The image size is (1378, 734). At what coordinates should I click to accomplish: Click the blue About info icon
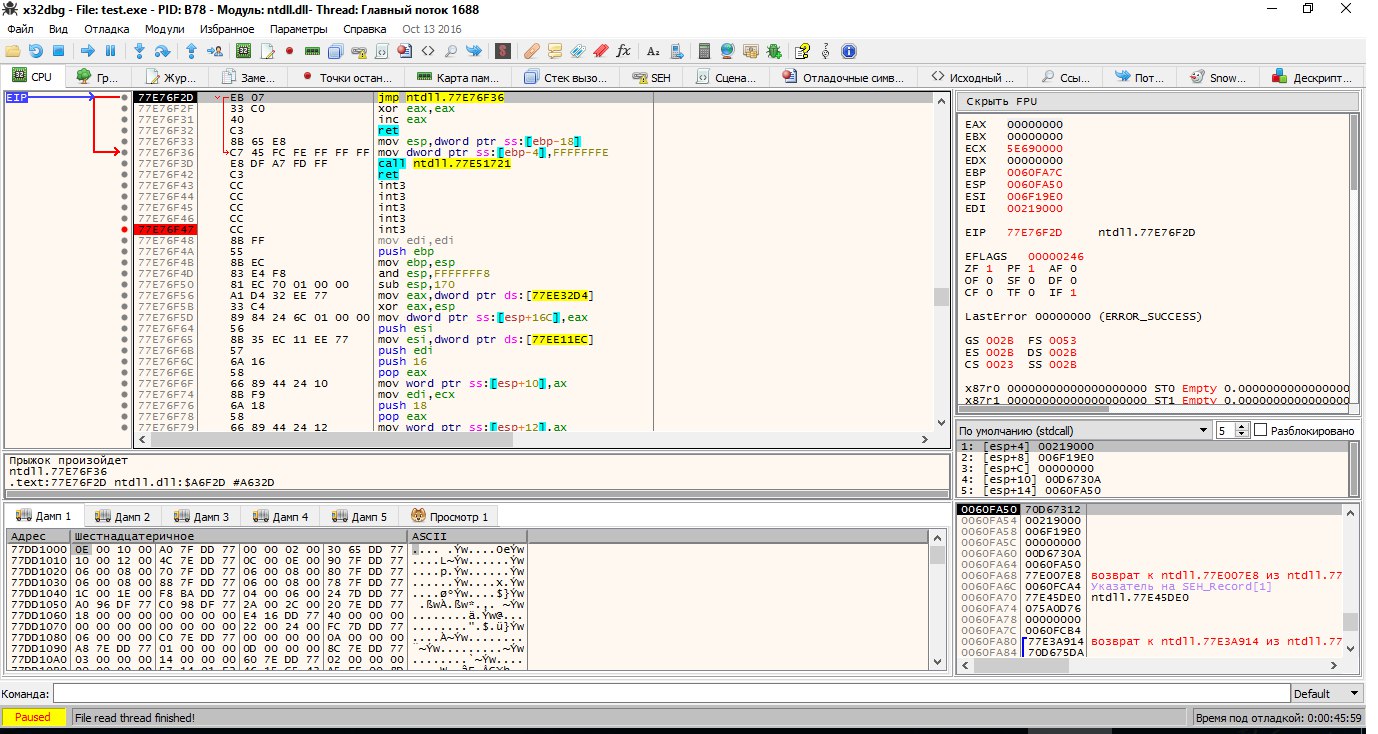click(848, 50)
